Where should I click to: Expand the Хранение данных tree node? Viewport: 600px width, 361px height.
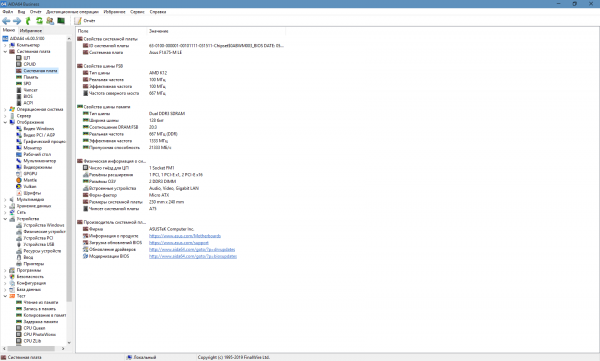pos(5,206)
